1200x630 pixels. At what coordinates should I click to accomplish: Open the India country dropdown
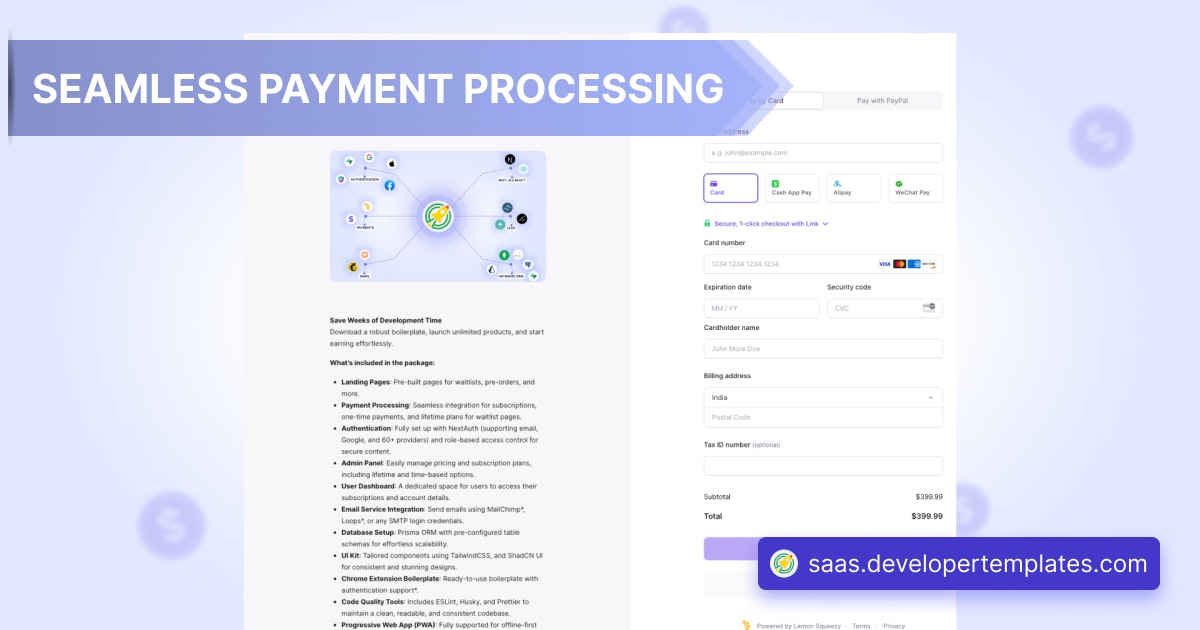823,397
